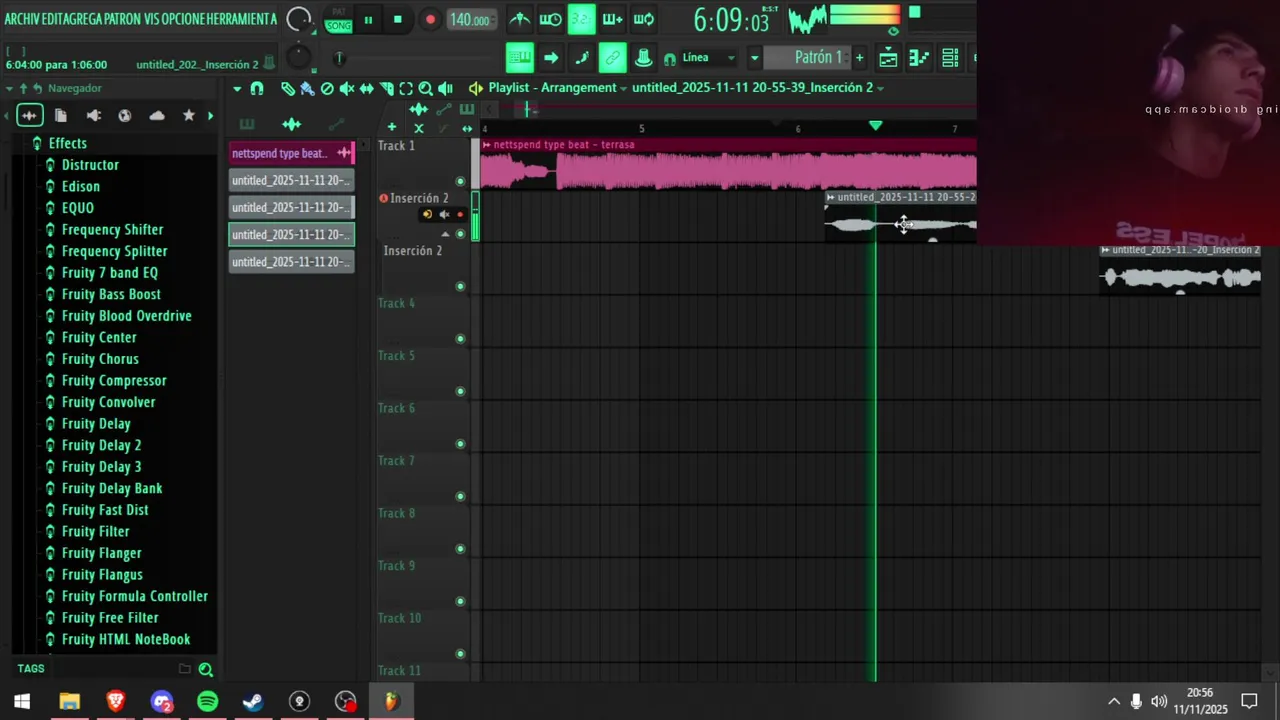The image size is (1280, 720).
Task: Open Spotify from taskbar
Action: click(x=207, y=701)
